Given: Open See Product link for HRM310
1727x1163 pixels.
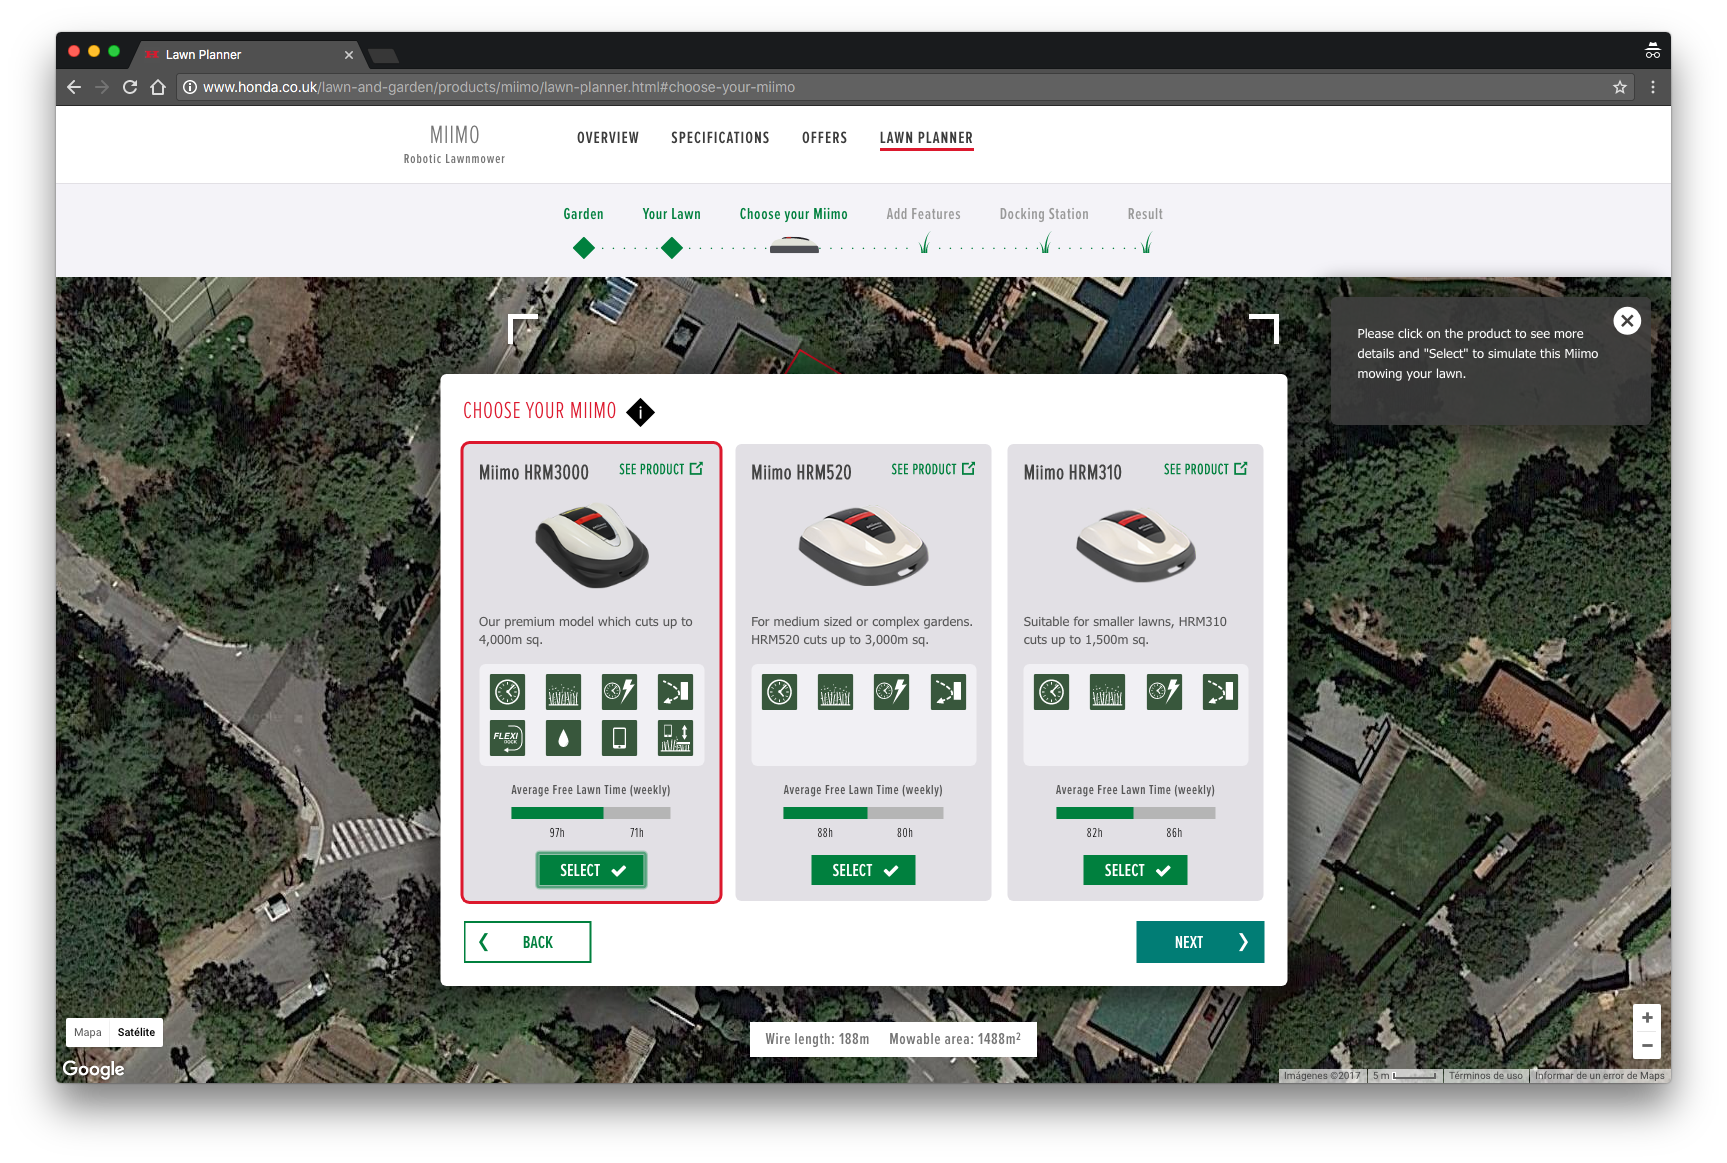Looking at the screenshot, I should pos(1205,469).
